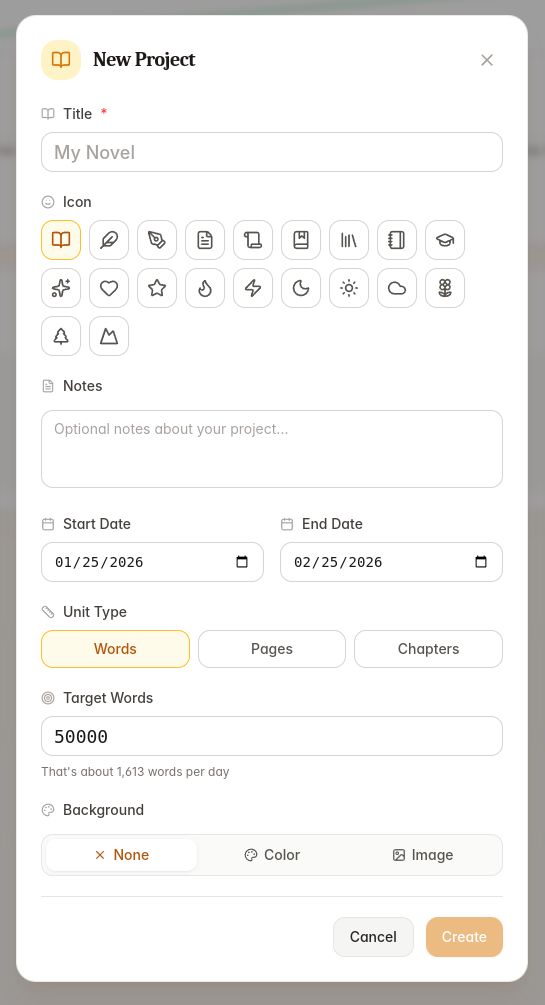Set unit type to Chapters
This screenshot has width=545, height=1005.
428,649
